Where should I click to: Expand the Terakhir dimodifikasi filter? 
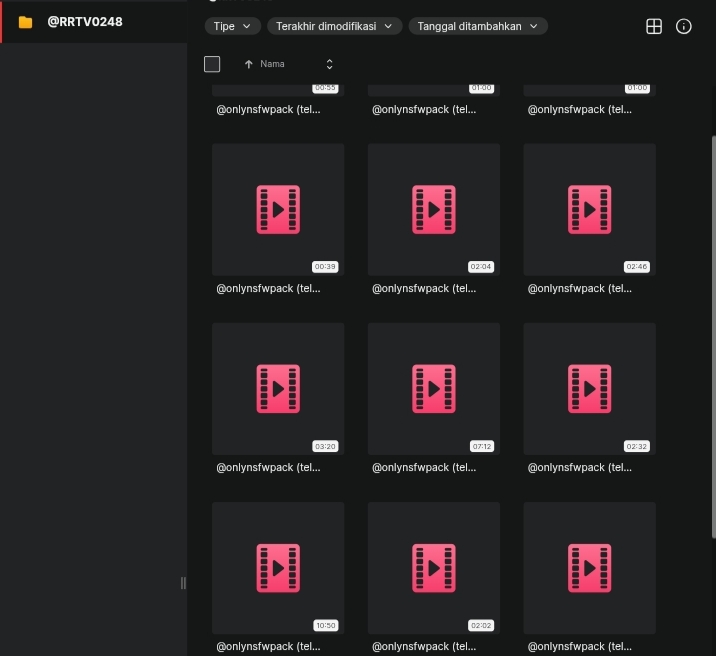[334, 26]
